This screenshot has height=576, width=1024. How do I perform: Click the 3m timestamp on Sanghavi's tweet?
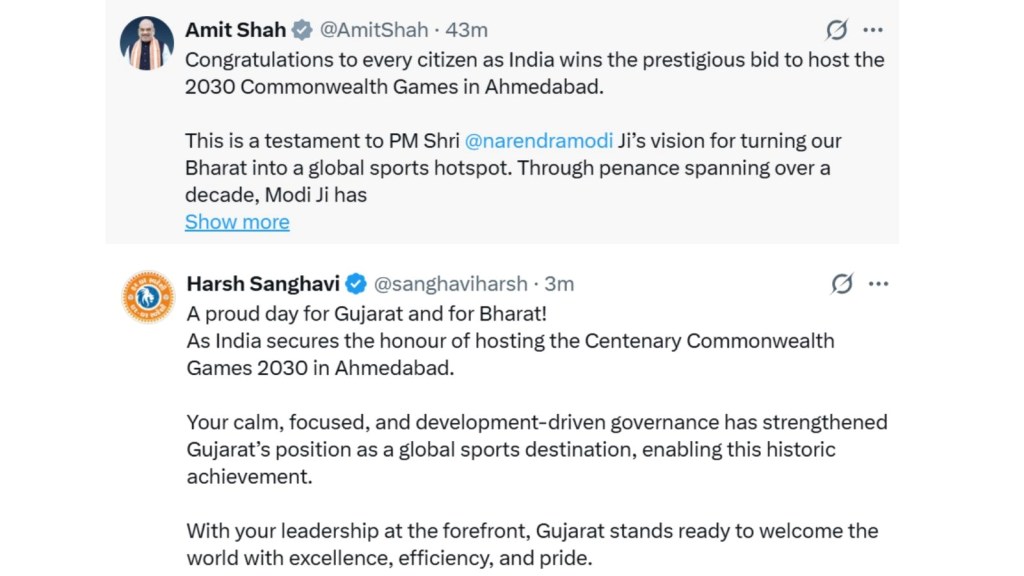(x=559, y=283)
